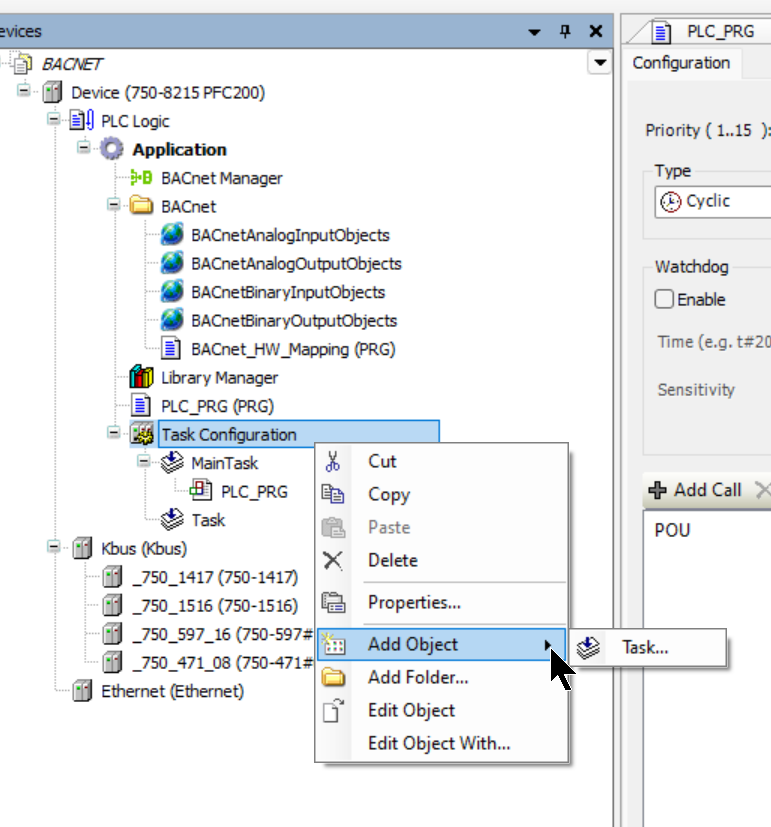Click the BACnetBinaryInputObjects globe icon
The image size is (771, 827).
[x=172, y=292]
